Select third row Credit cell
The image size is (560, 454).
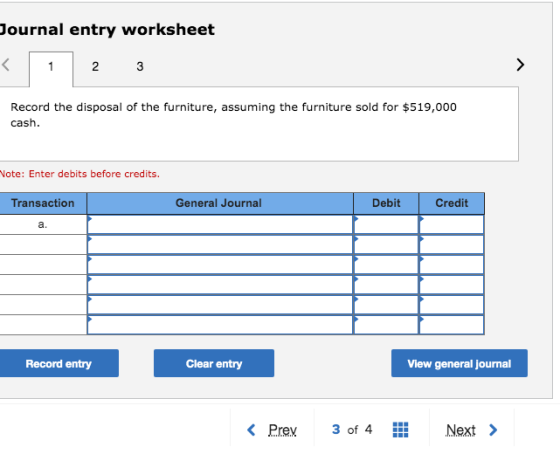(452, 265)
